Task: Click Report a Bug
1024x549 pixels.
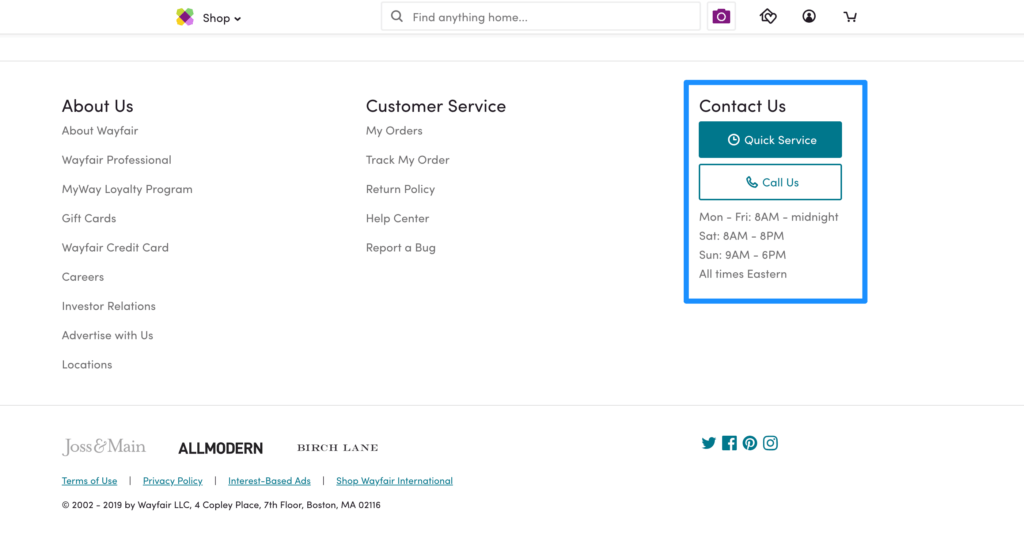Action: pyautogui.click(x=400, y=247)
